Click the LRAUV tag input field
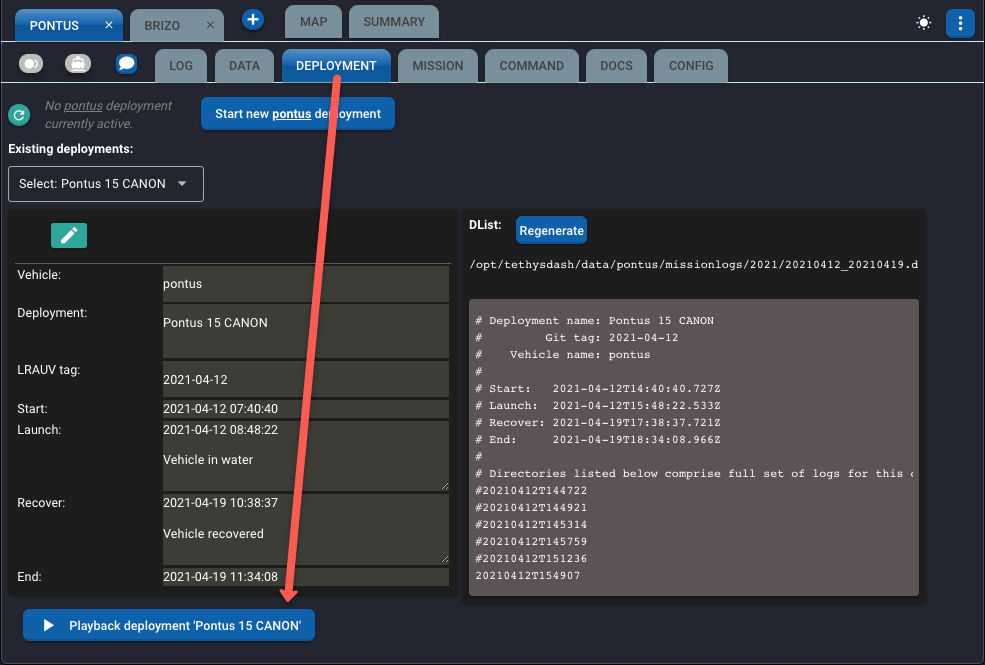This screenshot has height=665, width=985. pos(305,380)
